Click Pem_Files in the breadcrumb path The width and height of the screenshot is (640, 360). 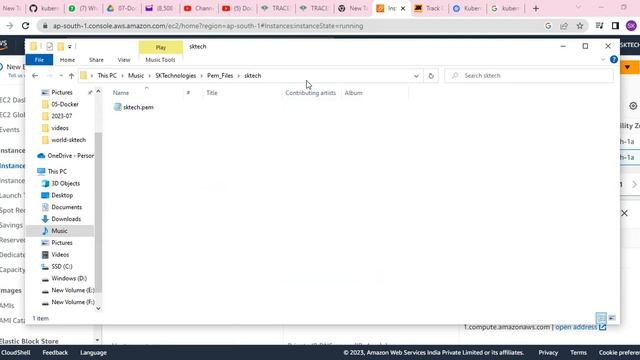tap(220, 76)
